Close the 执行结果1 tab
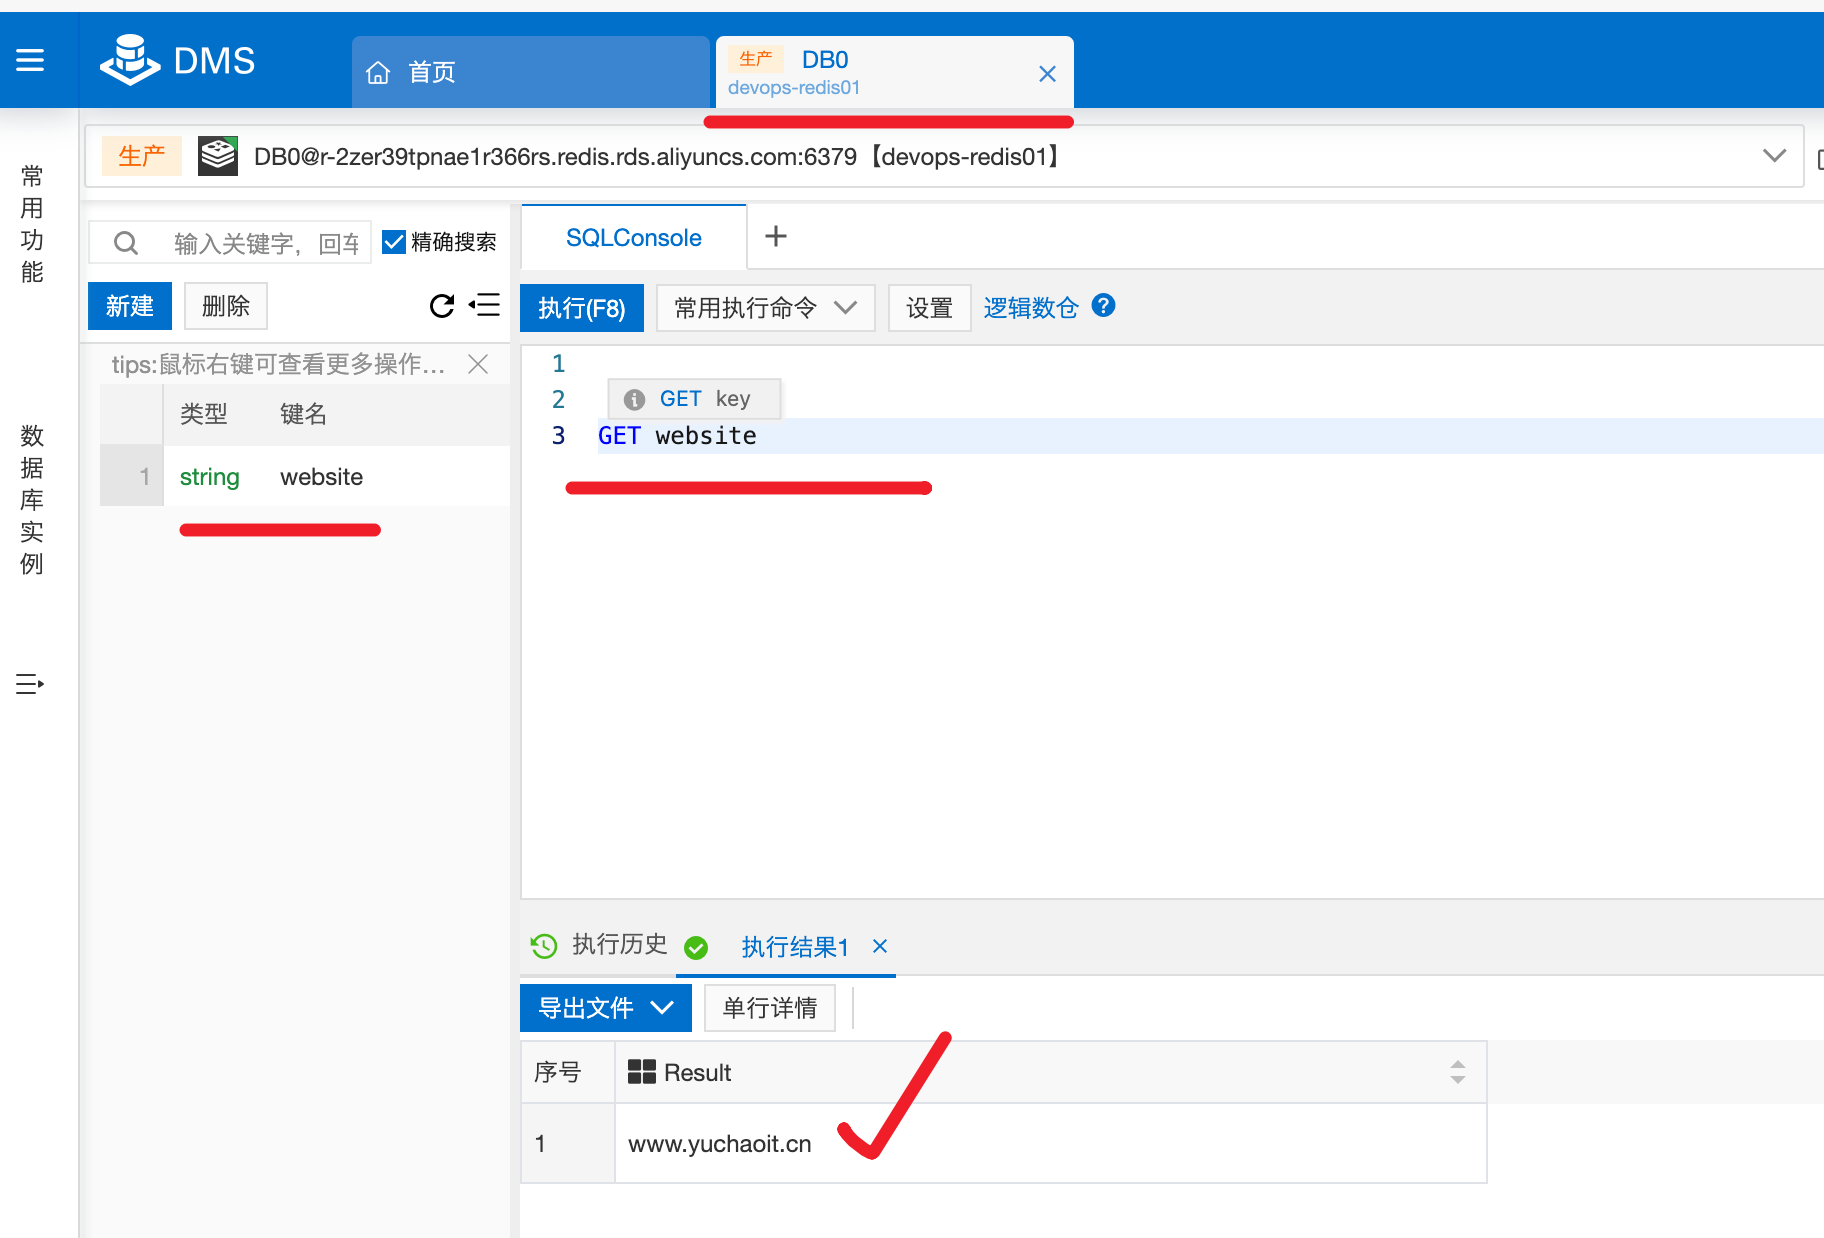The width and height of the screenshot is (1824, 1238). pos(880,946)
